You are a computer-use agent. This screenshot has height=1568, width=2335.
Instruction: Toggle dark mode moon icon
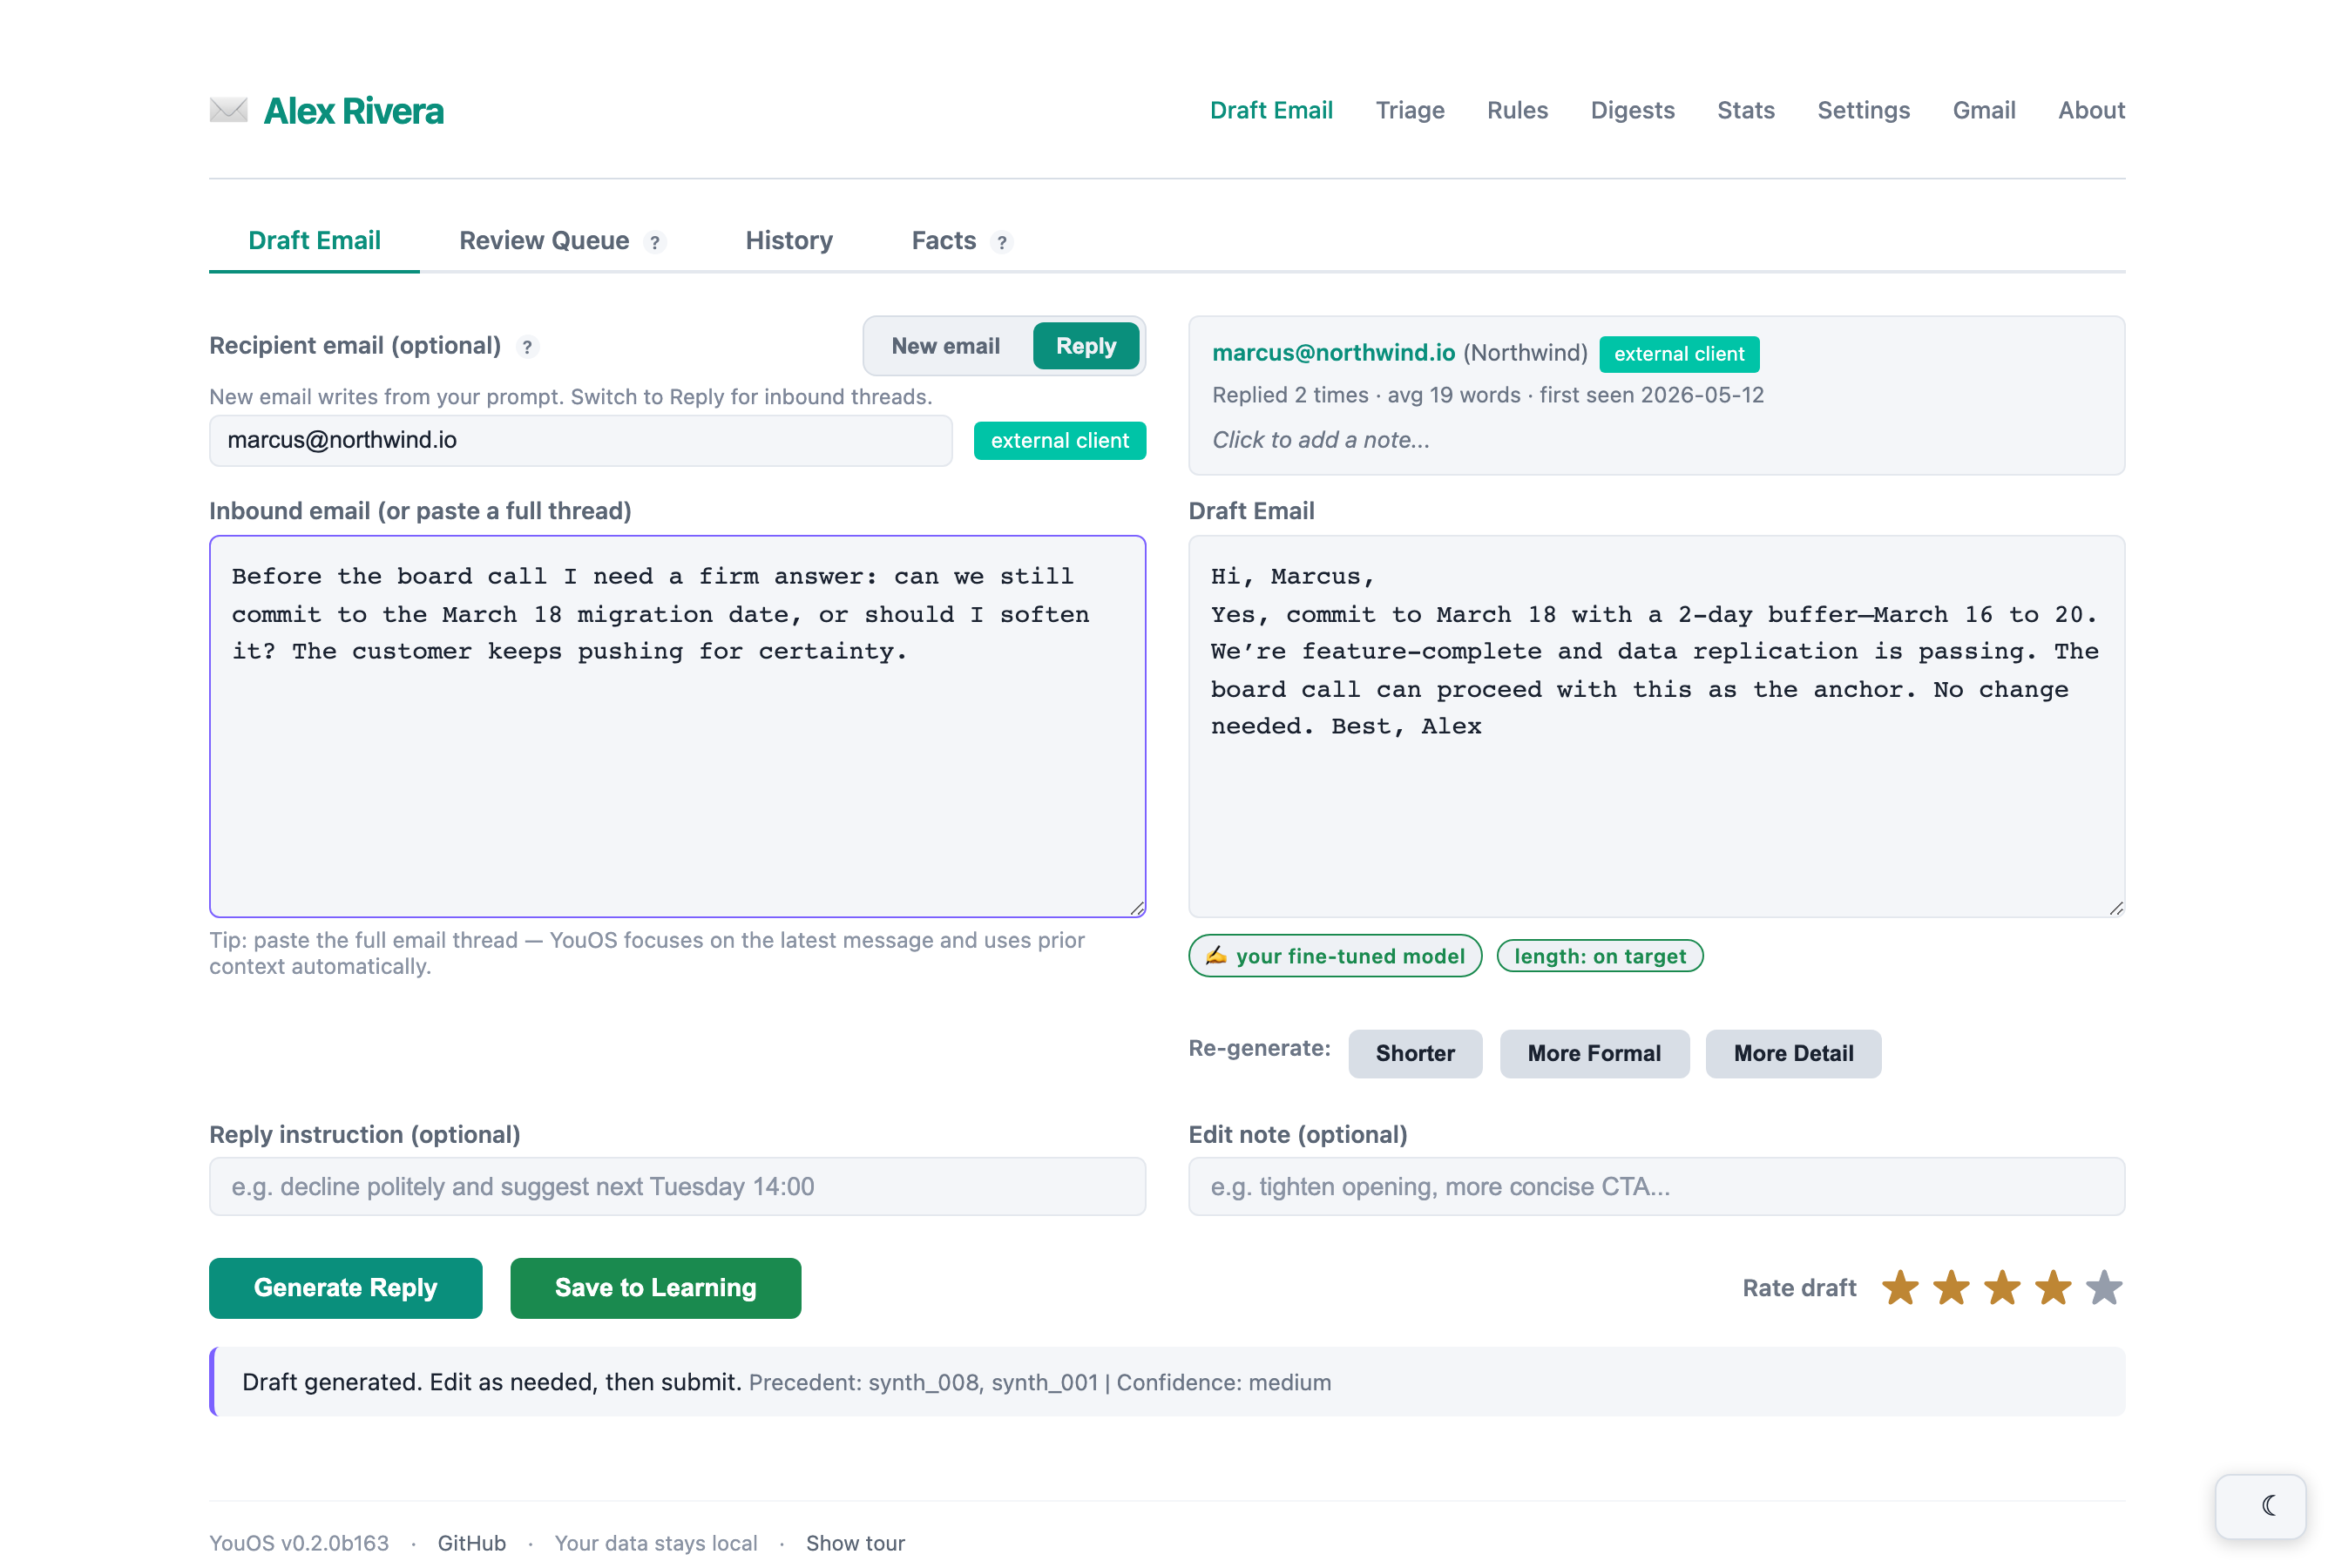(x=2260, y=1505)
